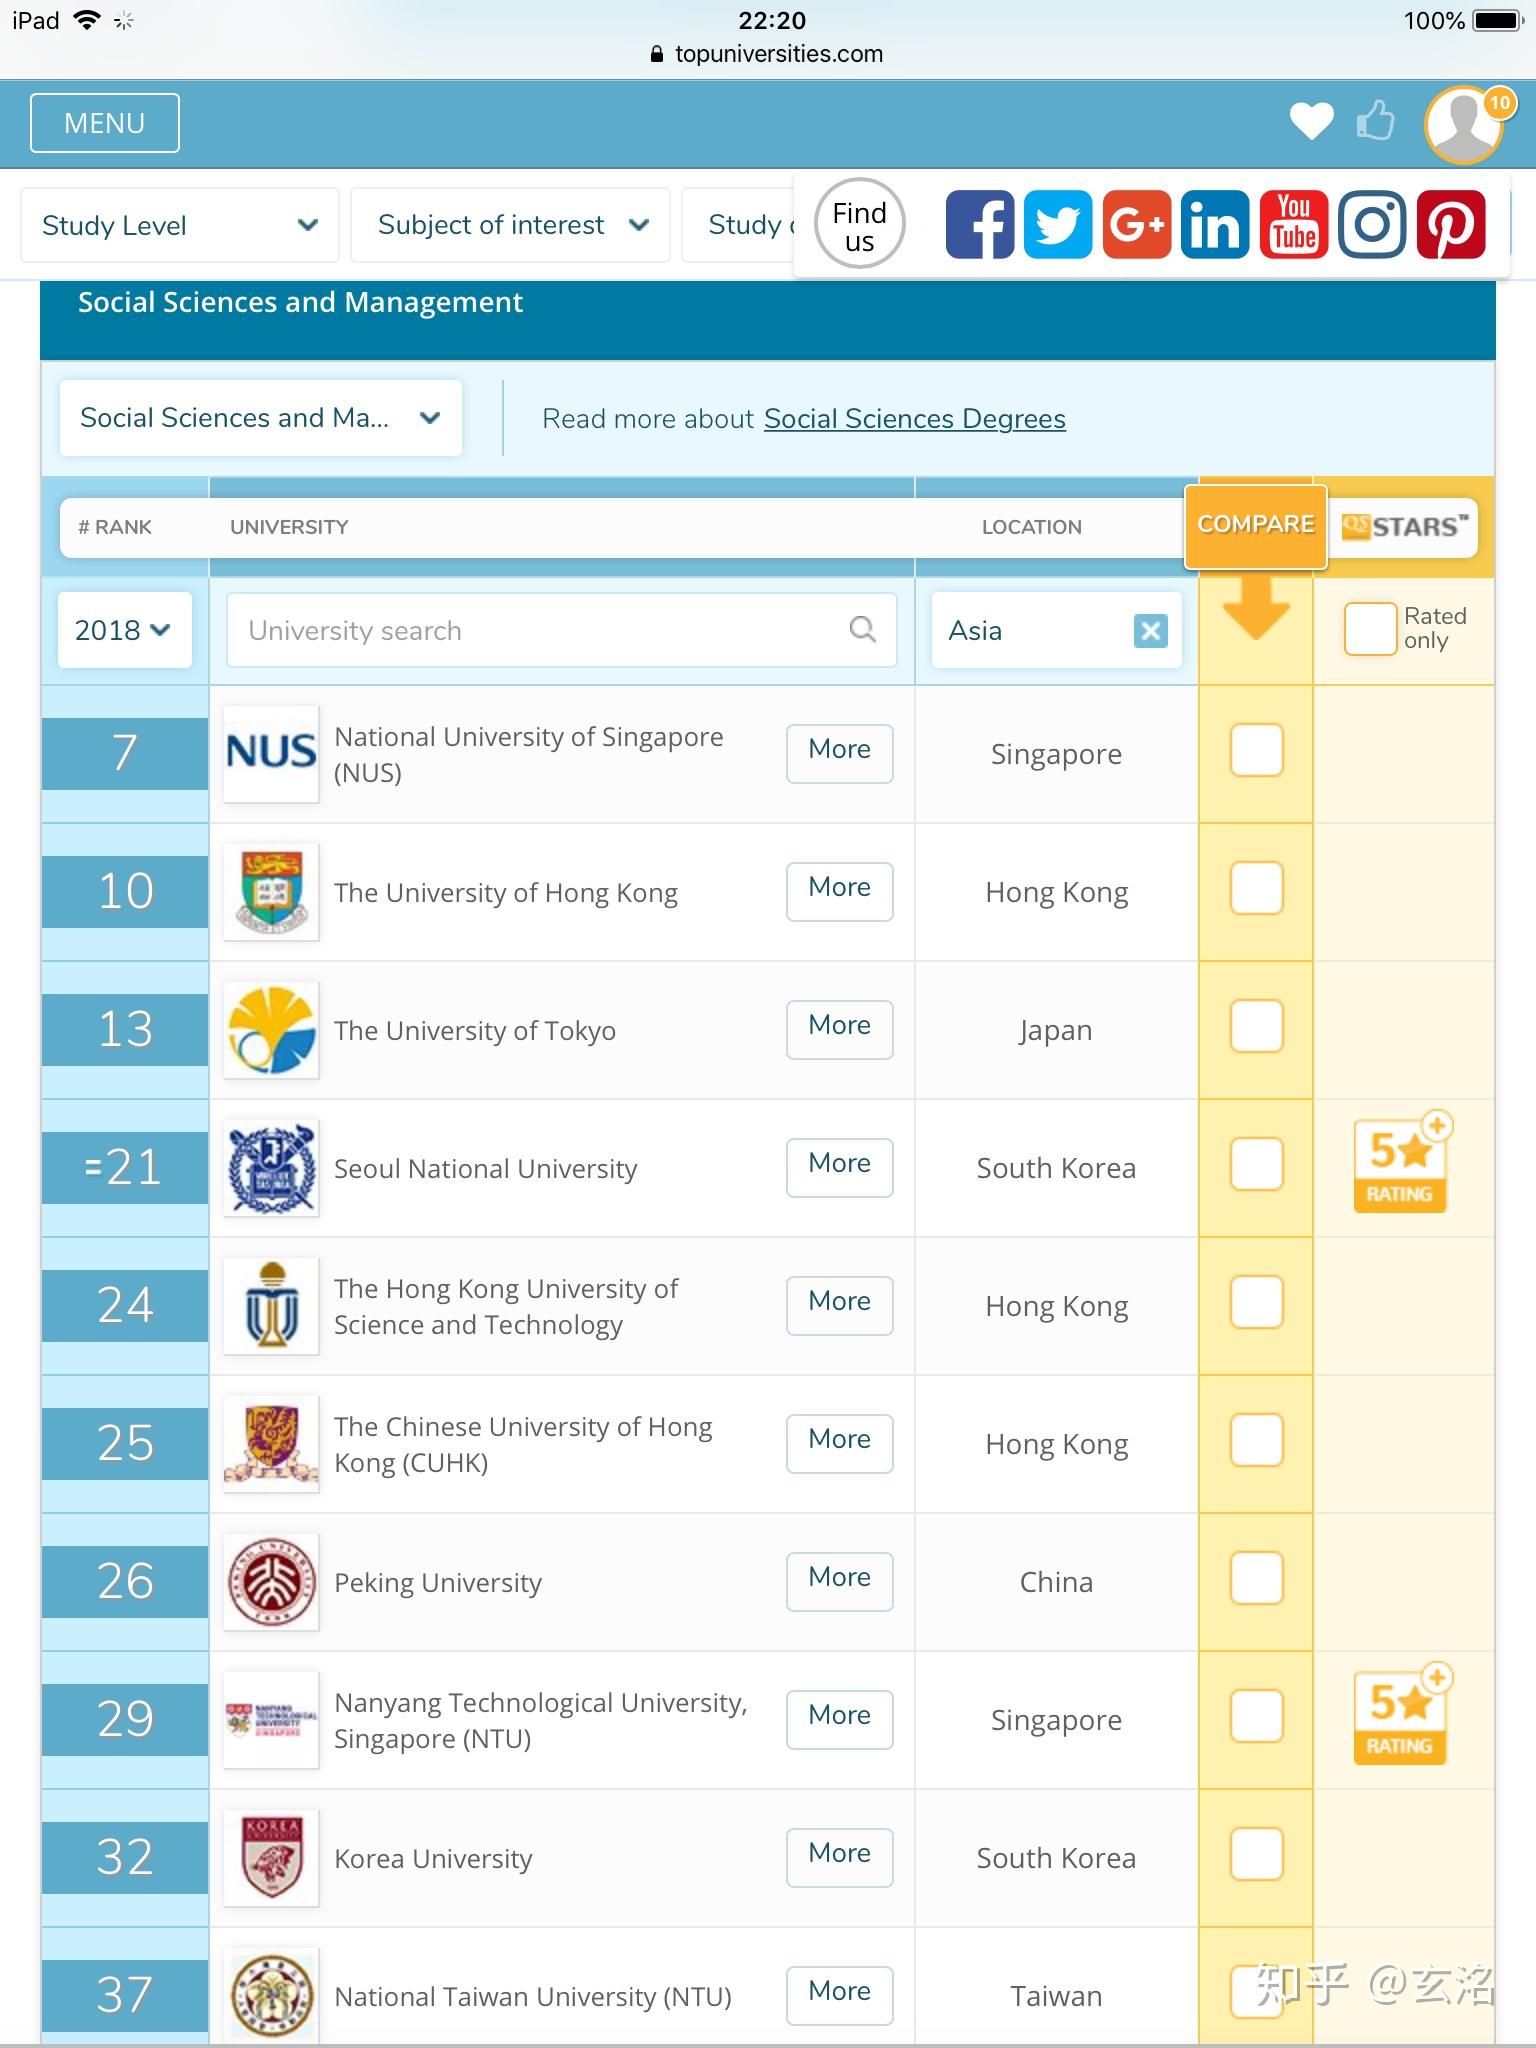Open Instagram social link

click(1372, 224)
